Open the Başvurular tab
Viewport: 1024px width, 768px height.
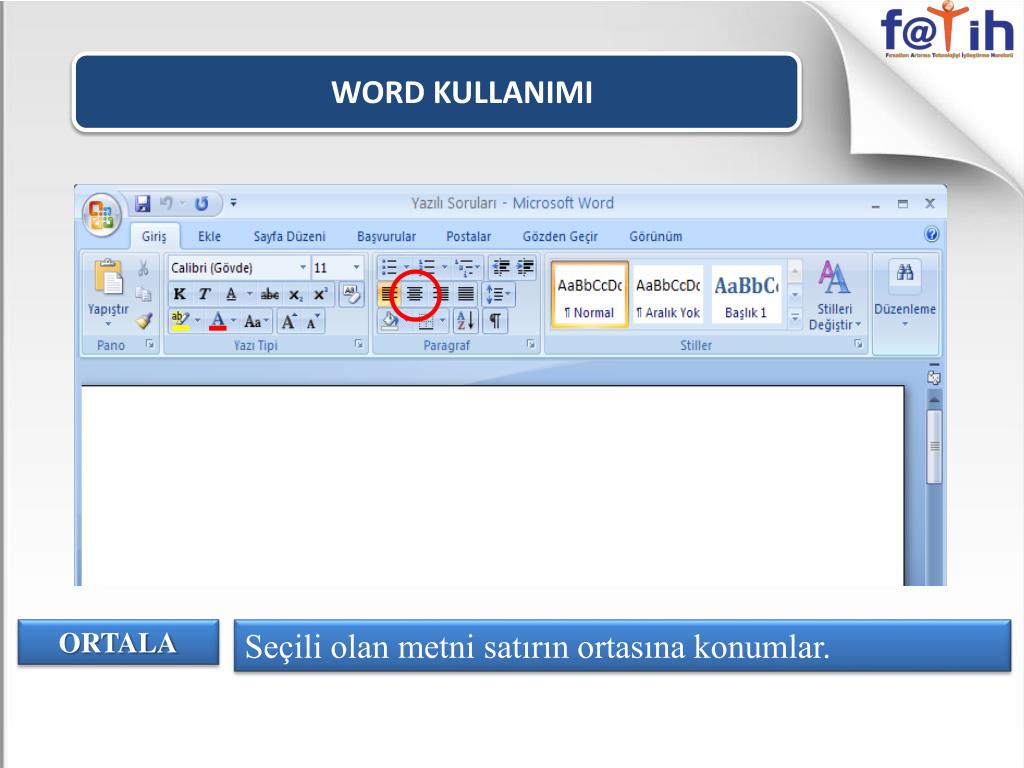point(386,236)
